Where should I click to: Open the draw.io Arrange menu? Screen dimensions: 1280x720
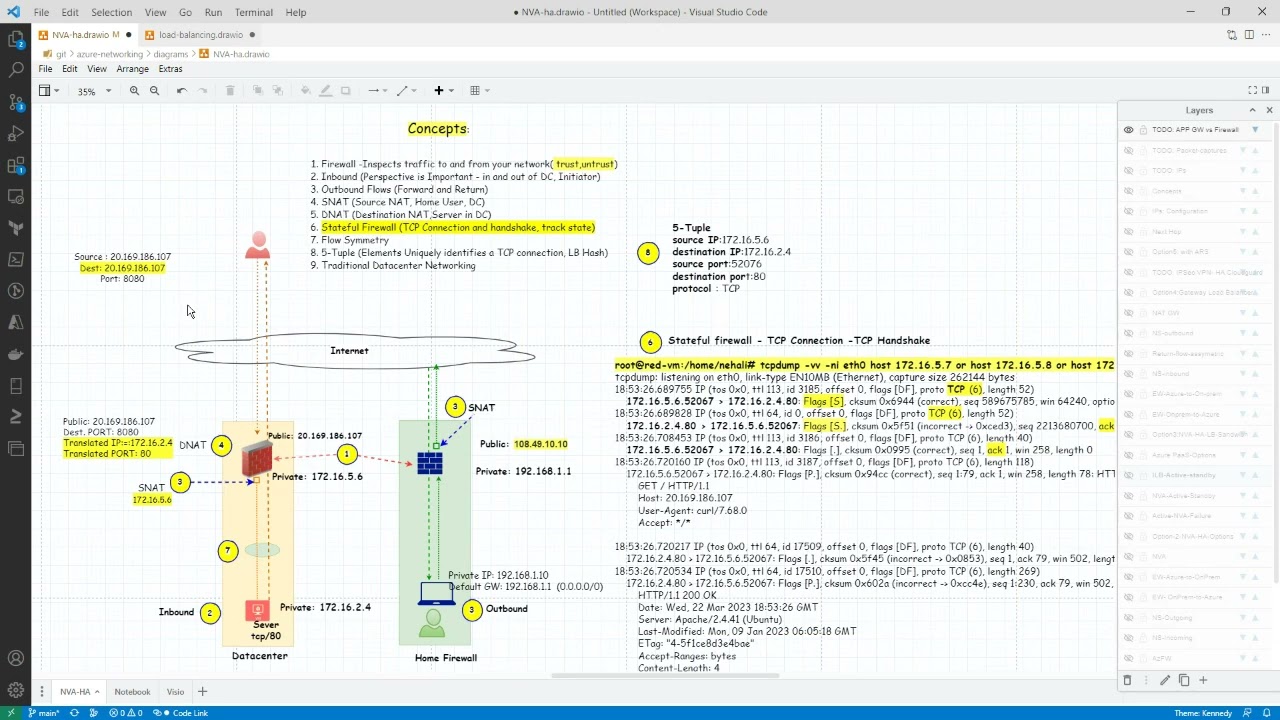[132, 69]
